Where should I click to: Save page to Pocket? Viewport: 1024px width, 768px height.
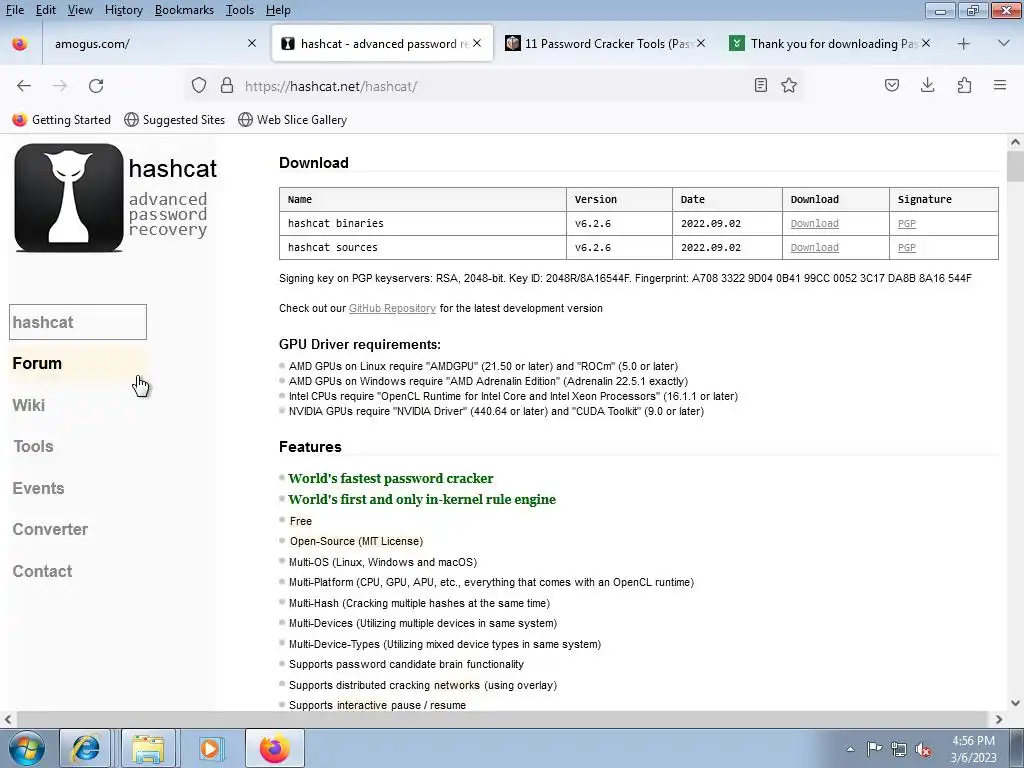pyautogui.click(x=891, y=86)
